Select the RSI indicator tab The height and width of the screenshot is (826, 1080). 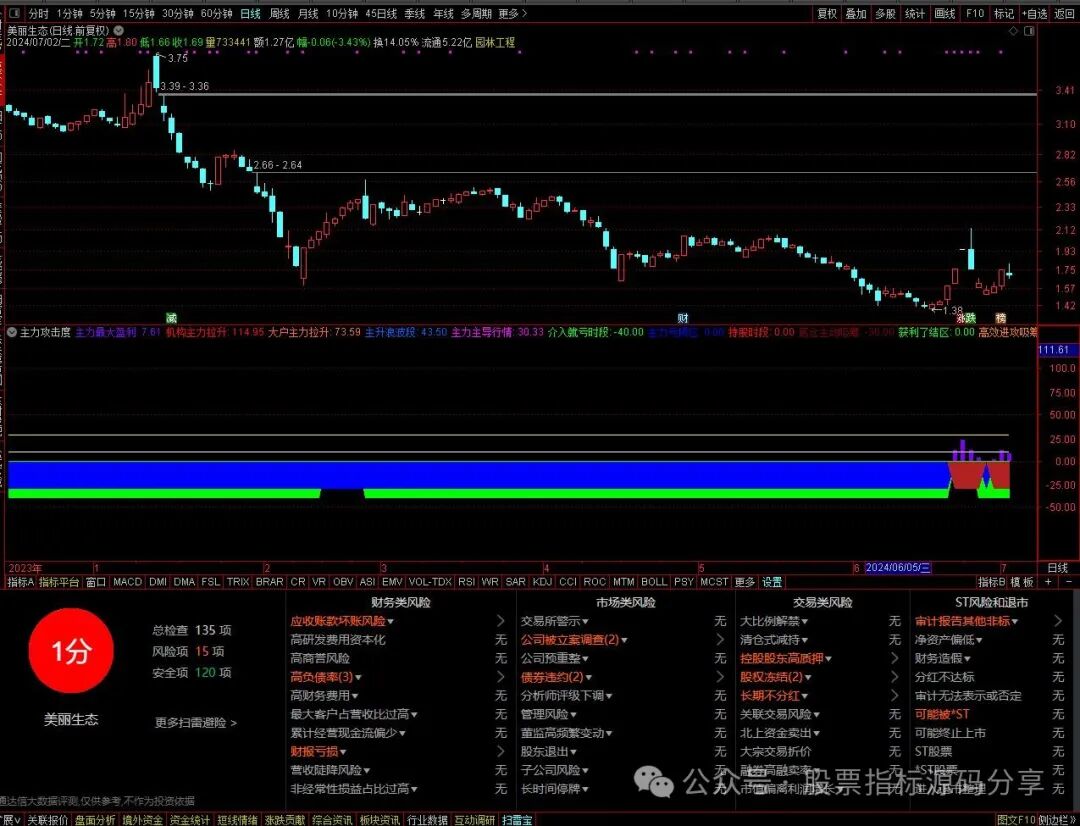point(466,582)
